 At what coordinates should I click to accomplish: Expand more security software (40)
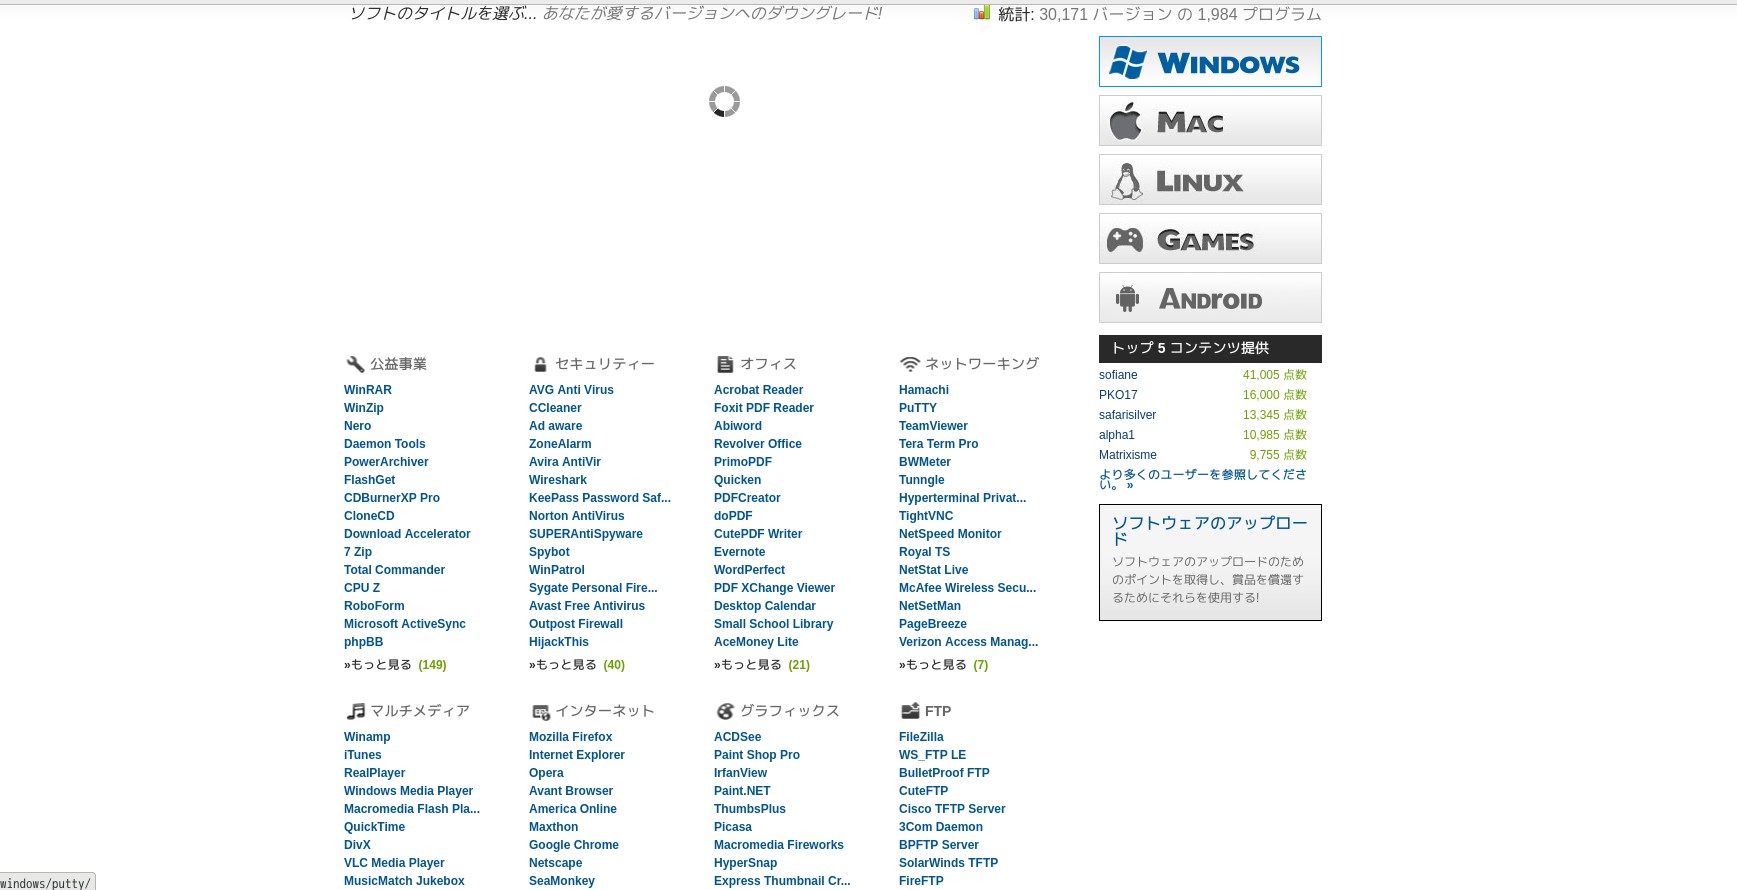[577, 665]
